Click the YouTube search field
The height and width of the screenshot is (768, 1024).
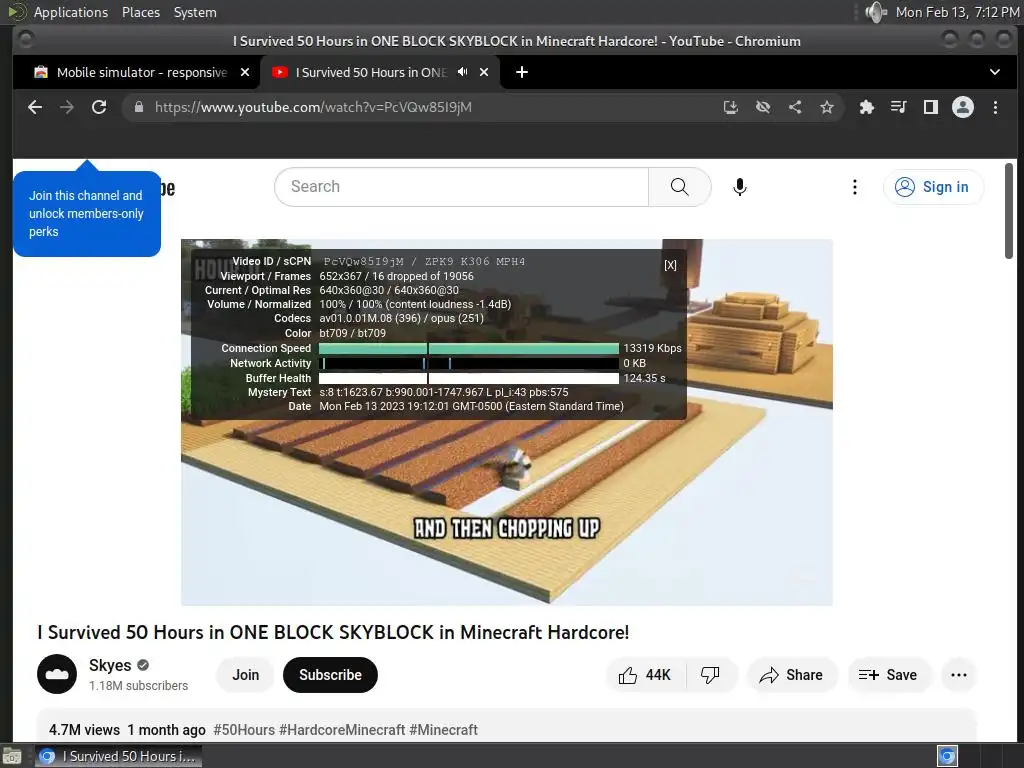[462, 187]
